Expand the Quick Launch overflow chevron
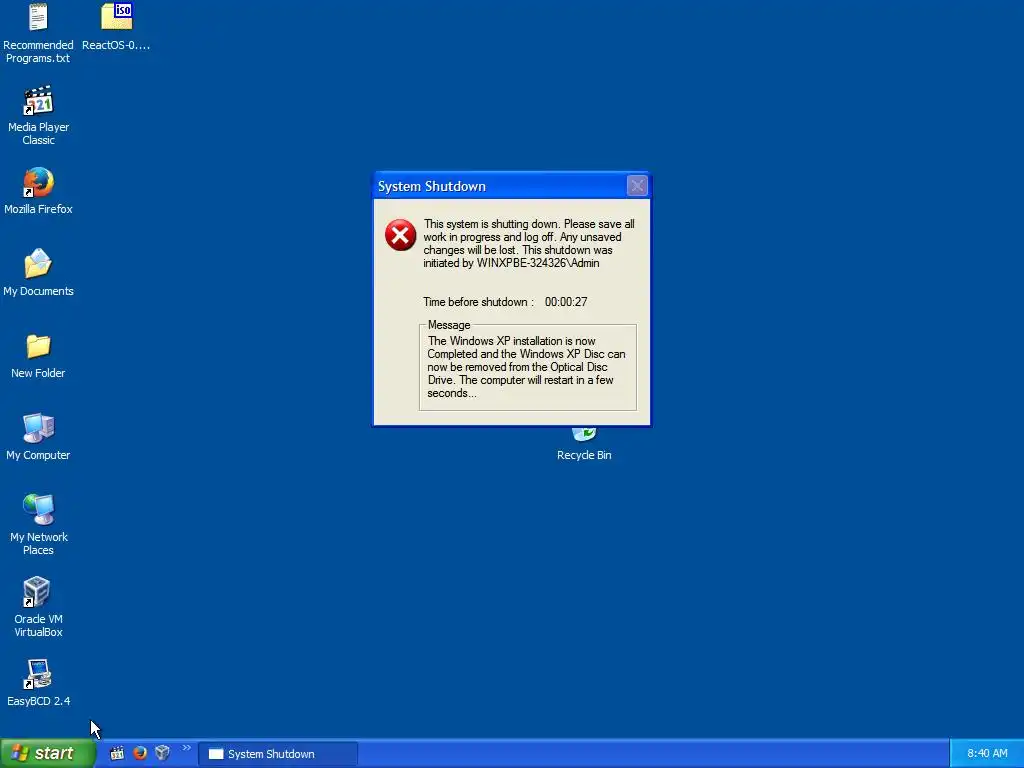Screen dimensions: 1024x768 (x=187, y=748)
